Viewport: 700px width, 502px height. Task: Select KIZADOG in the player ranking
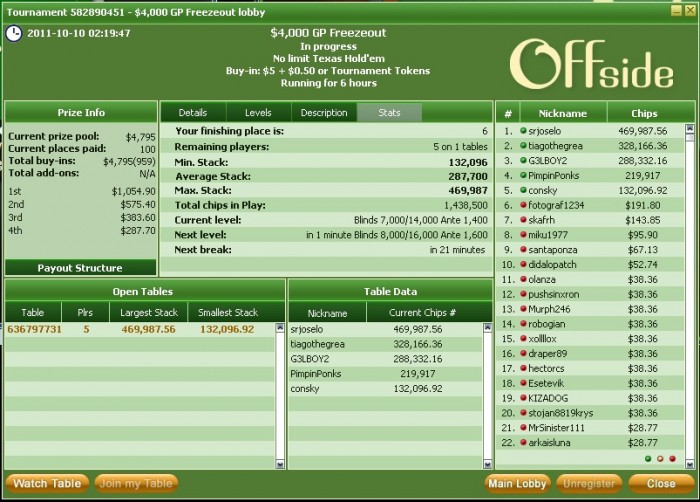(590, 398)
